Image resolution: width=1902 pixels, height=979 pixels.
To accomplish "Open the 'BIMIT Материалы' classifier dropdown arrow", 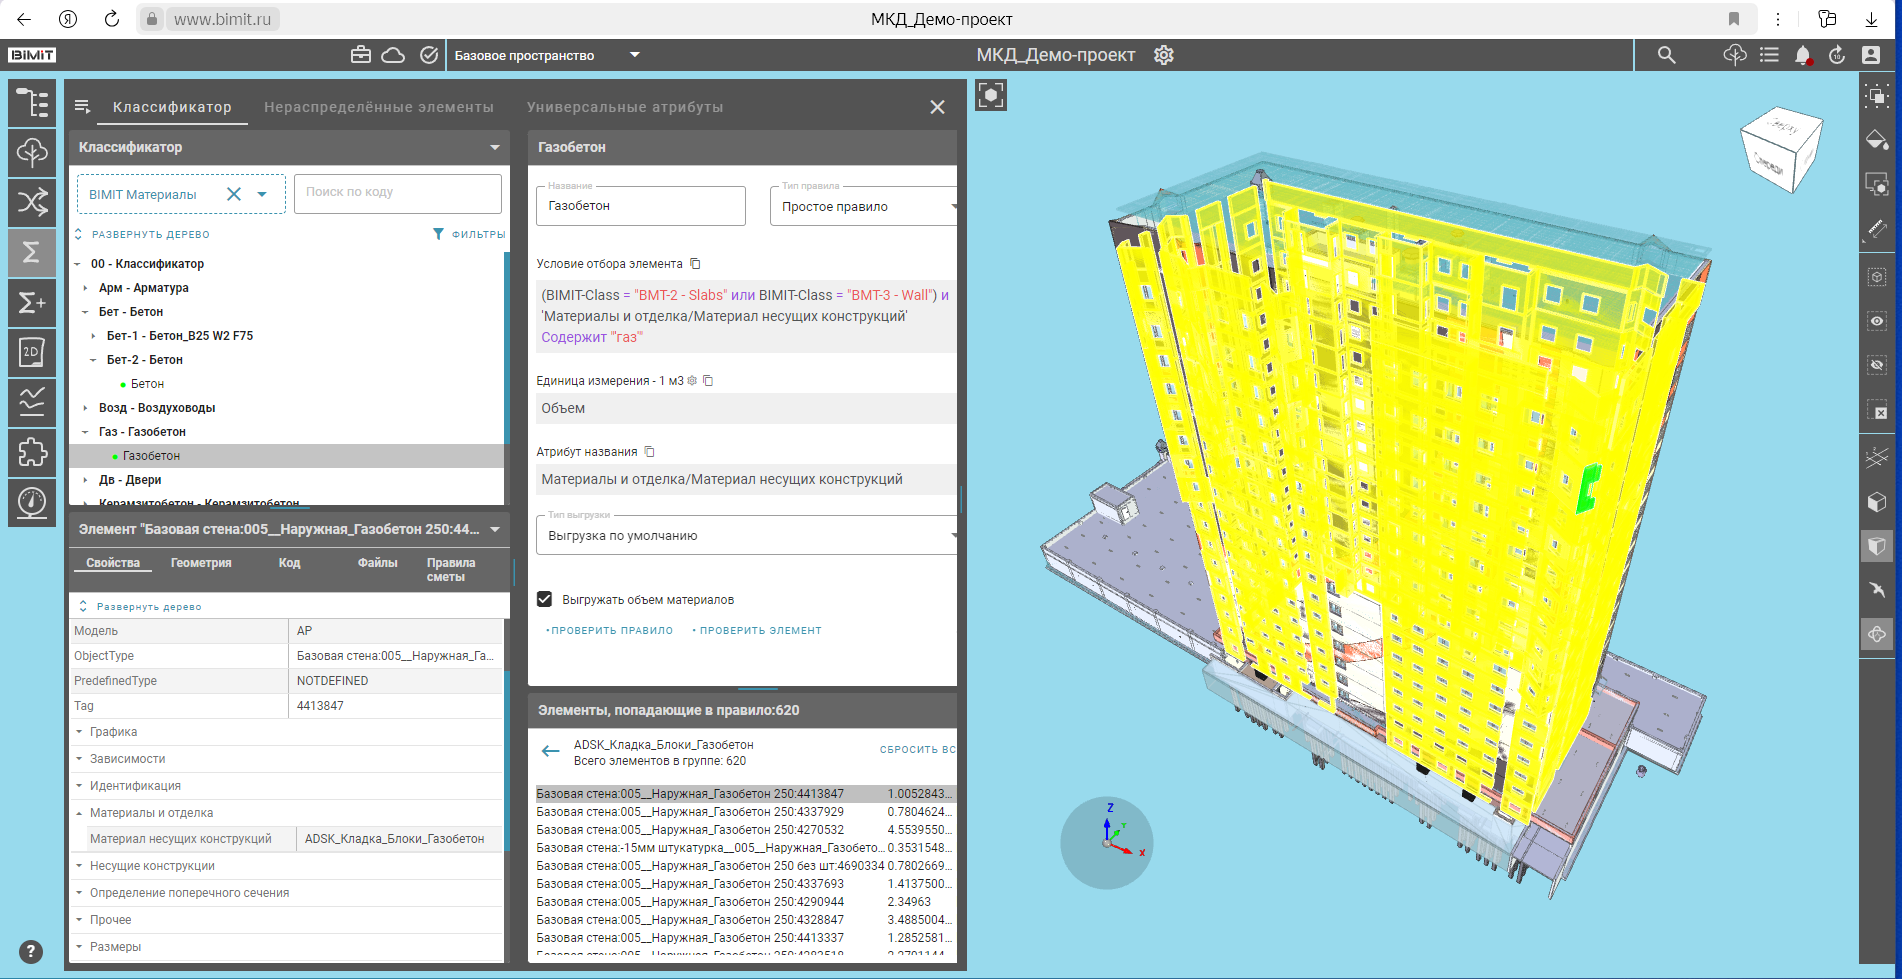I will pos(262,194).
